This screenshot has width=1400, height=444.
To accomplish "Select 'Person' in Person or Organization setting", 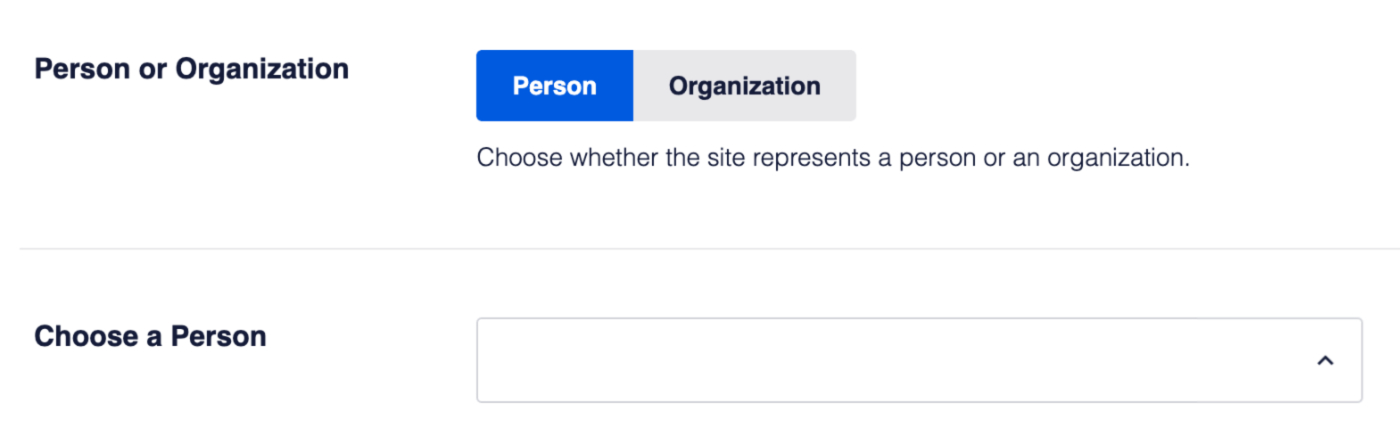I will click(554, 86).
